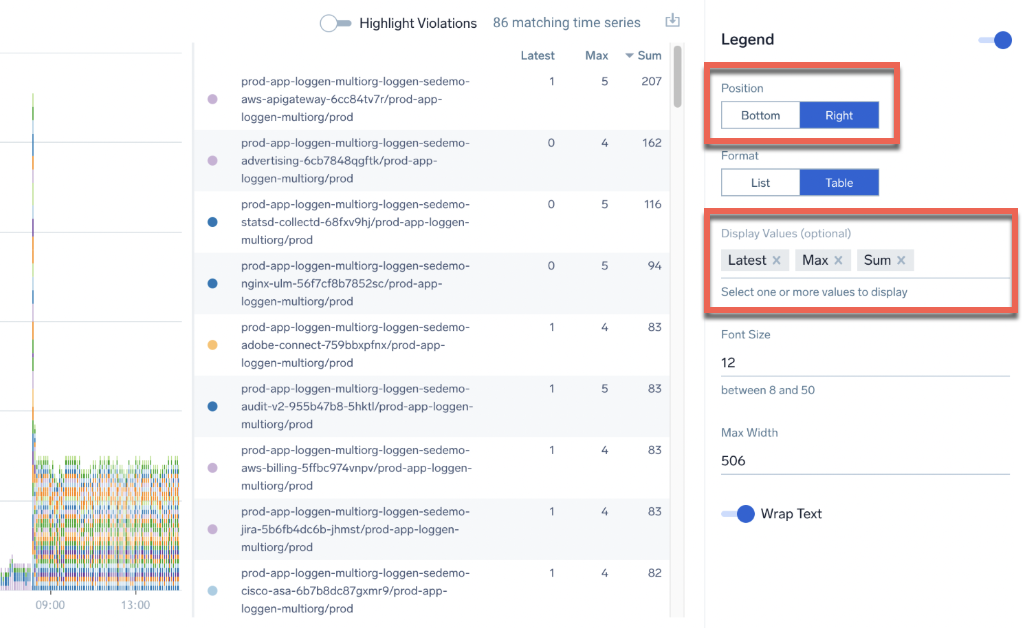Sort table by Latest column header
Viewport: 1026px width, 628px height.
pyautogui.click(x=537, y=56)
